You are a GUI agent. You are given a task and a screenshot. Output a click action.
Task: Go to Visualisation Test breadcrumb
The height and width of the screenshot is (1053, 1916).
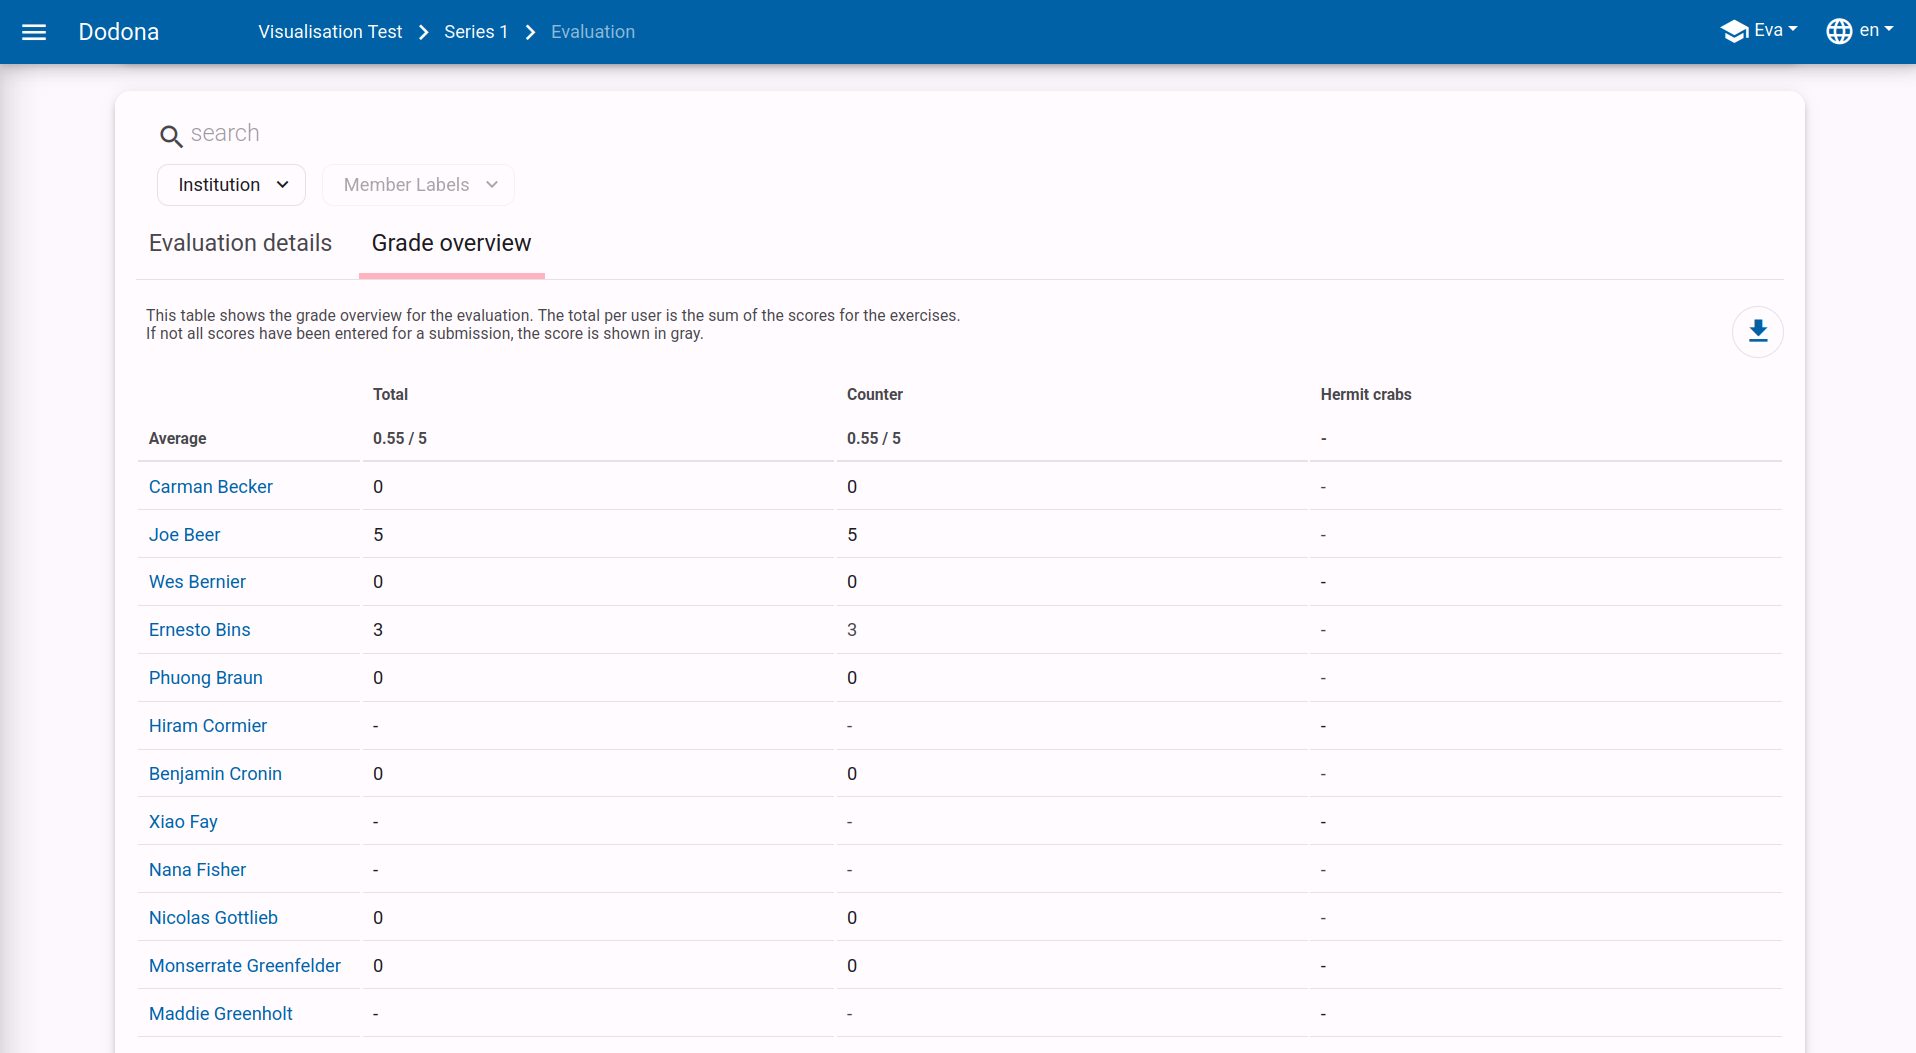pyautogui.click(x=330, y=32)
